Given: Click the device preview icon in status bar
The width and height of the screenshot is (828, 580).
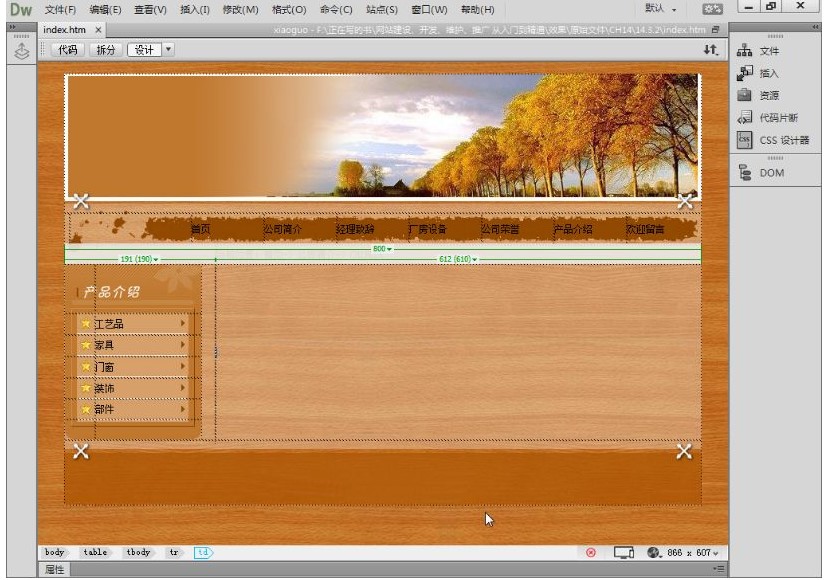Looking at the screenshot, I should [624, 552].
